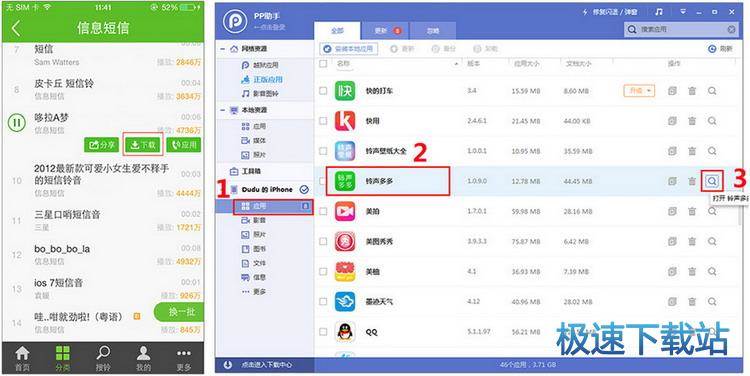Check the 铃声壁纸大全 checkbox
The height and width of the screenshot is (376, 750).
click(x=323, y=151)
